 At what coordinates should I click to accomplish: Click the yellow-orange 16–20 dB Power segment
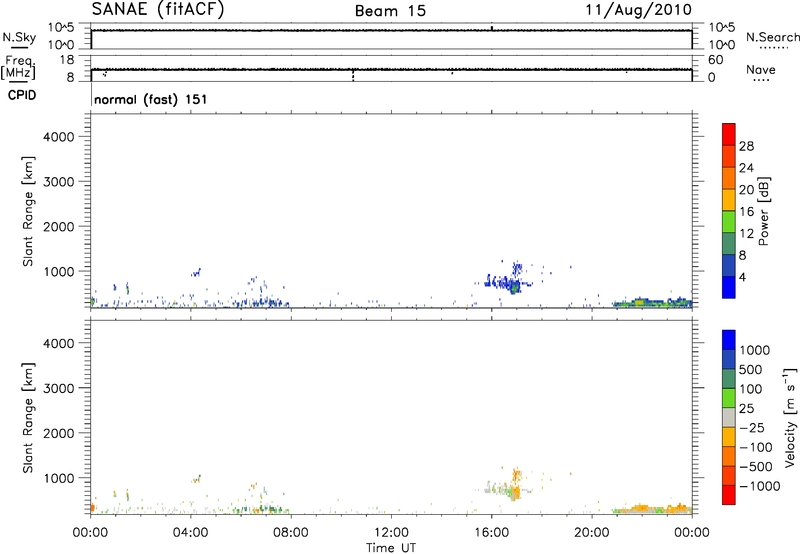(729, 199)
